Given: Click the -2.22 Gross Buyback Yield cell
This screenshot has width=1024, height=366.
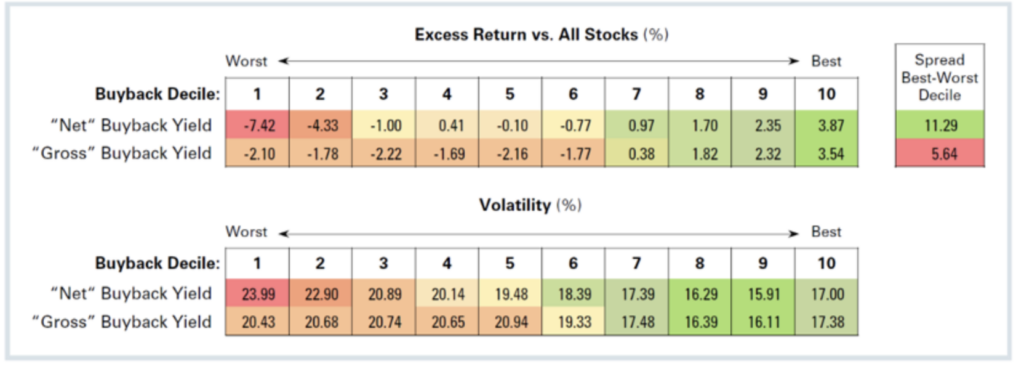Looking at the screenshot, I should [x=384, y=153].
